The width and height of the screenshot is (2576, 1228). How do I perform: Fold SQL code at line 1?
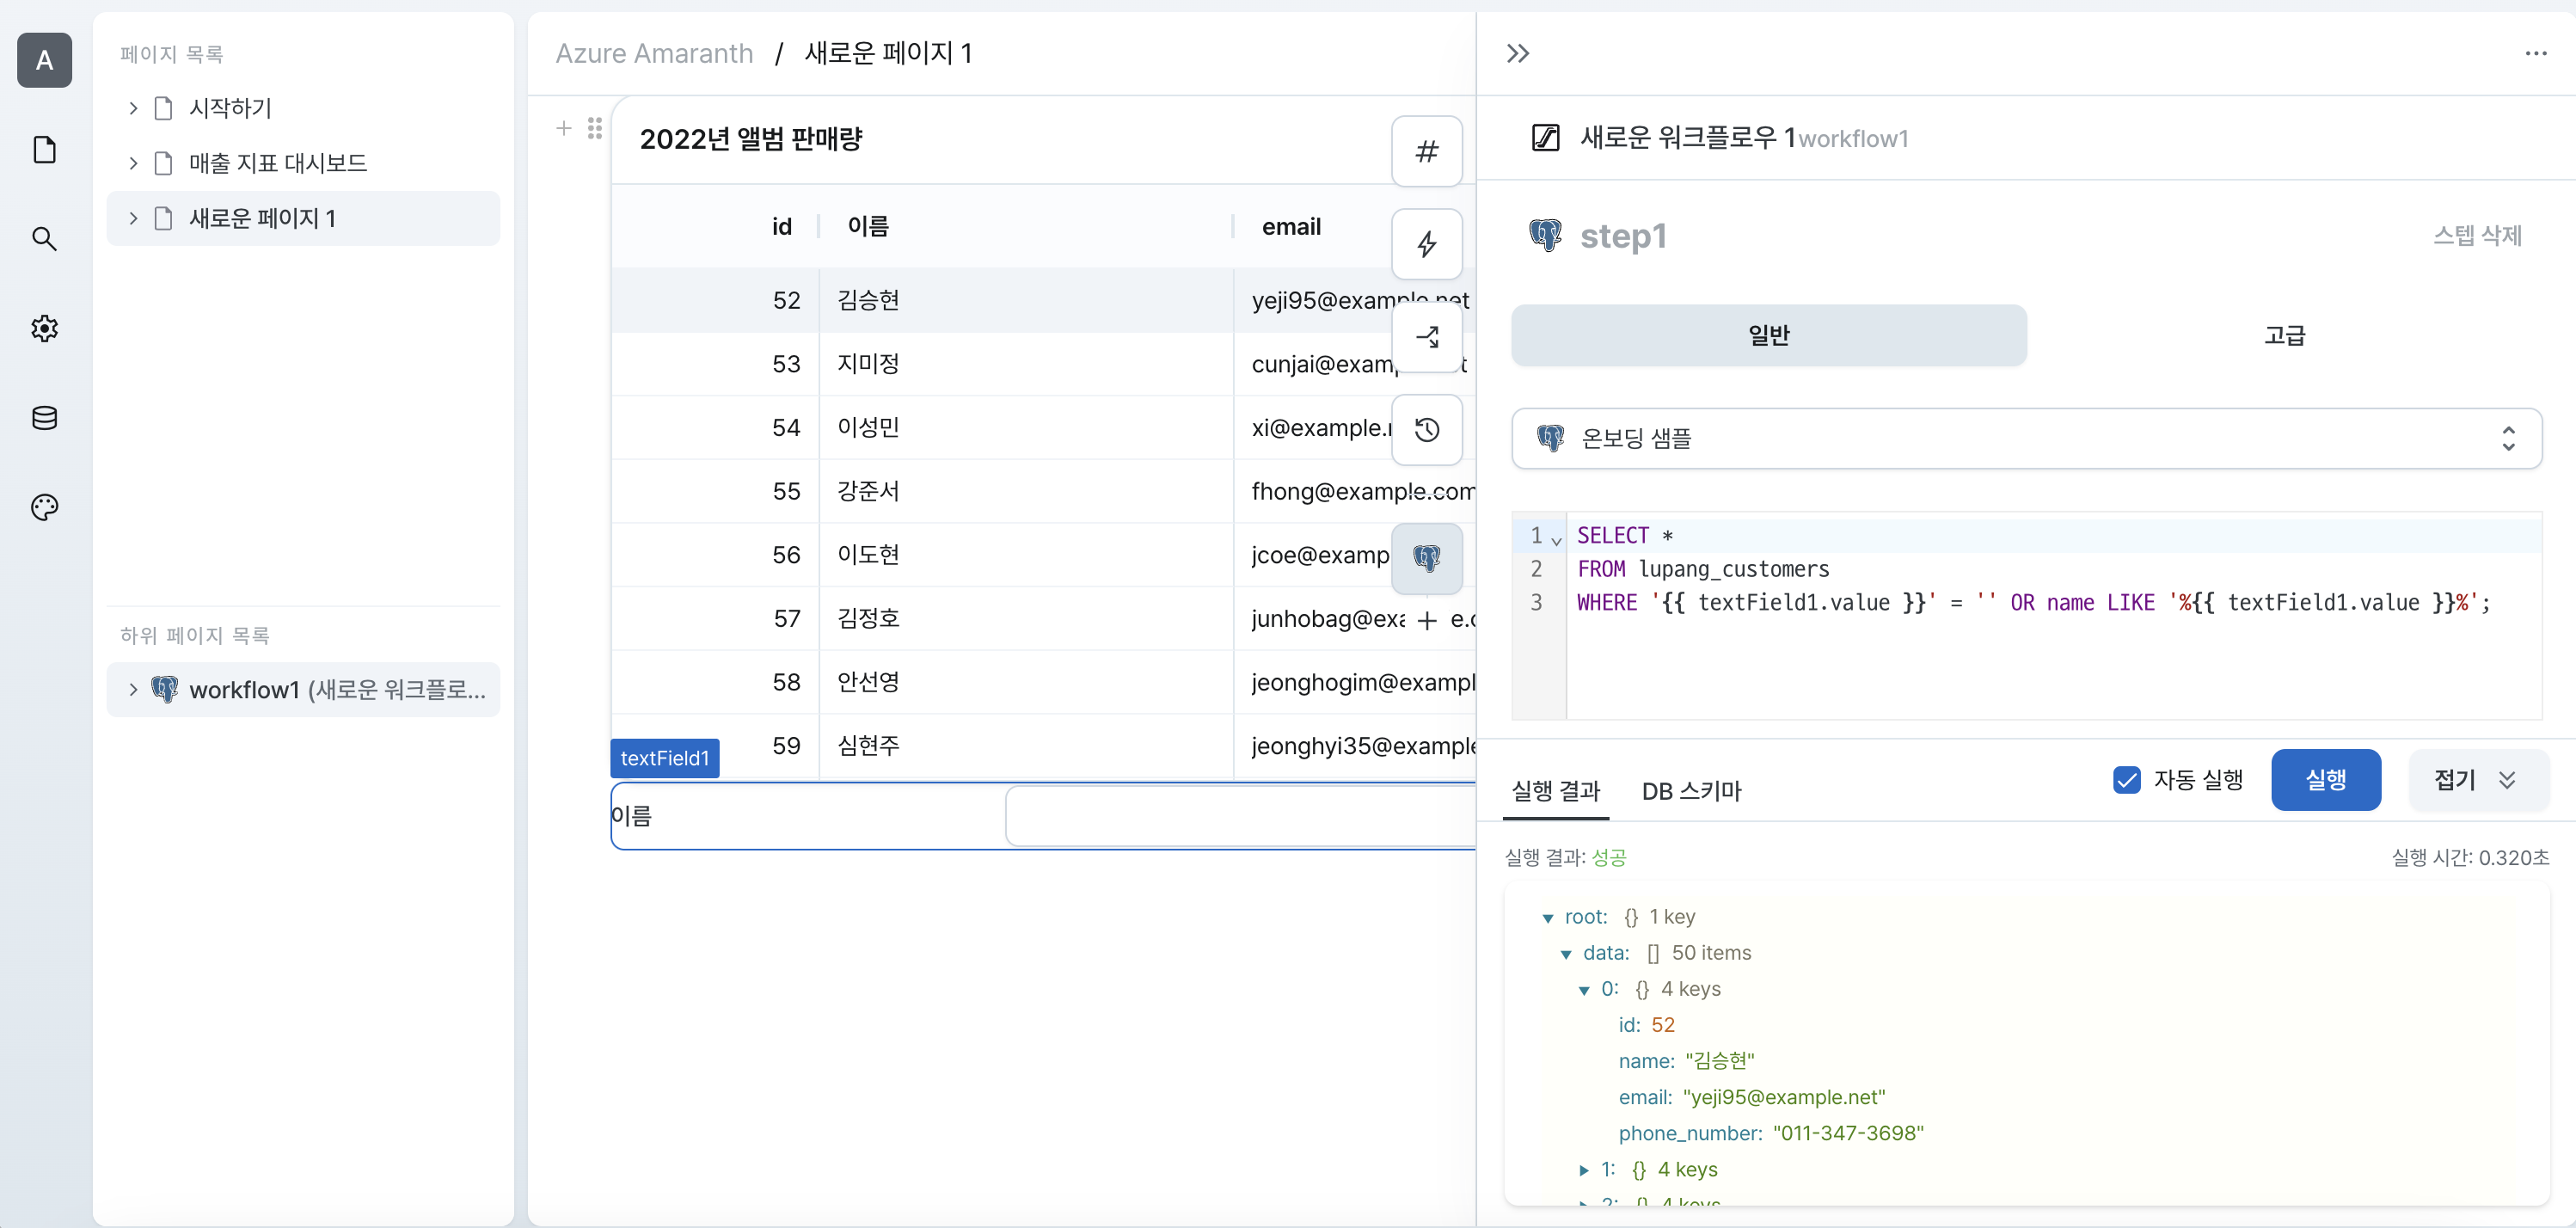pos(1556,540)
